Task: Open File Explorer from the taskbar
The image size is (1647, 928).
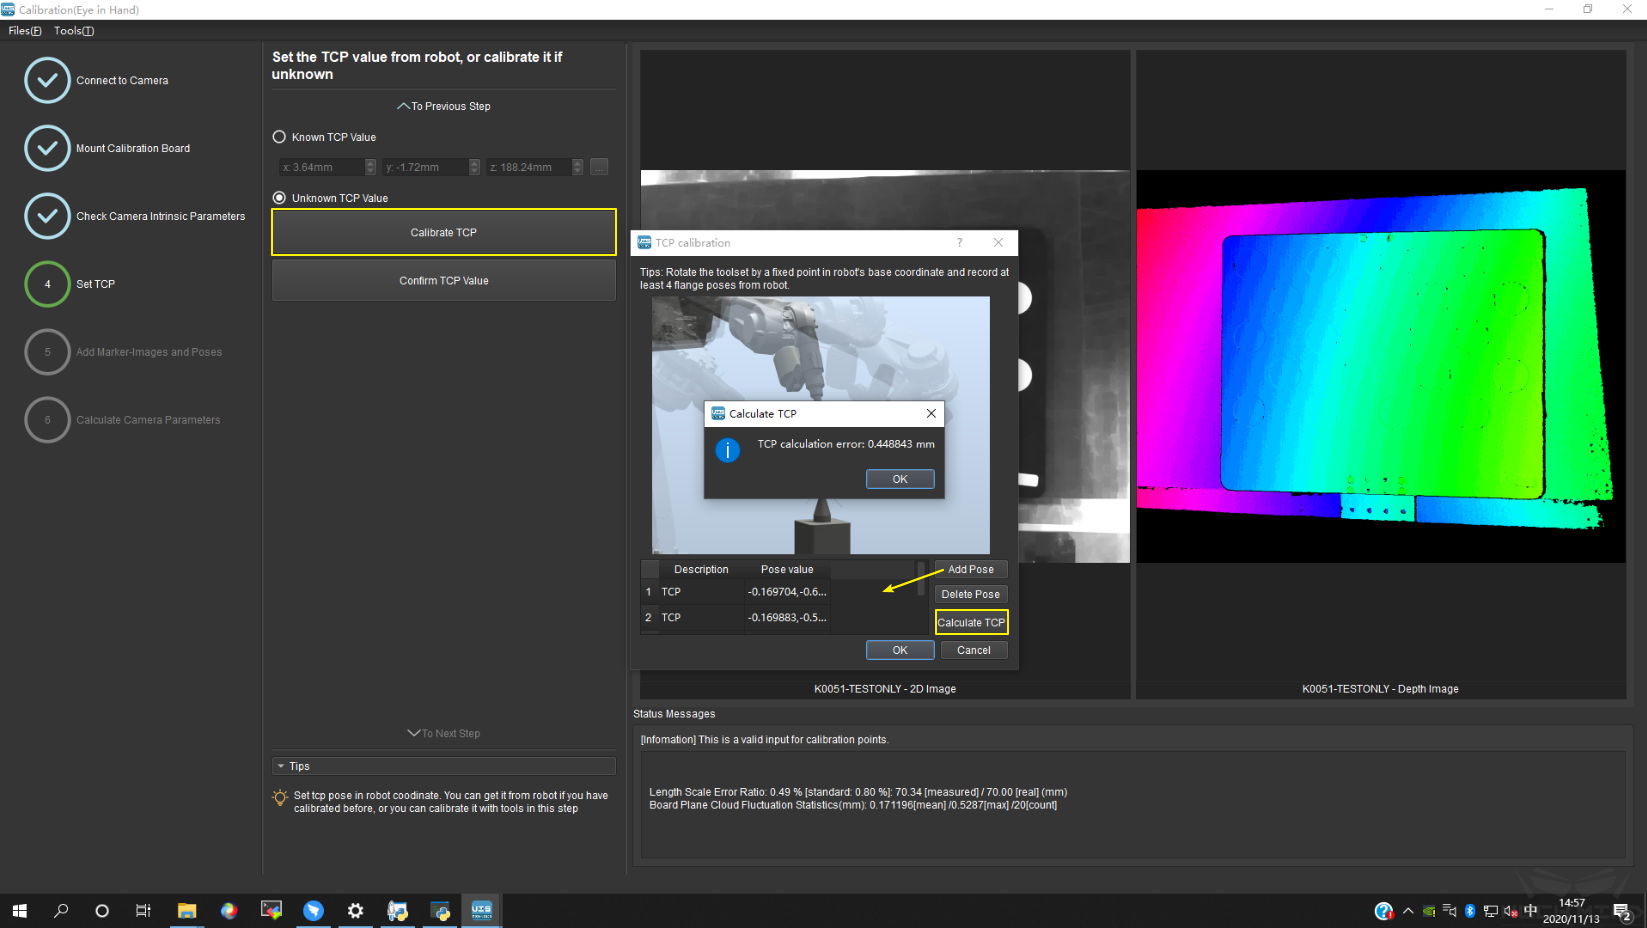Action: (187, 911)
